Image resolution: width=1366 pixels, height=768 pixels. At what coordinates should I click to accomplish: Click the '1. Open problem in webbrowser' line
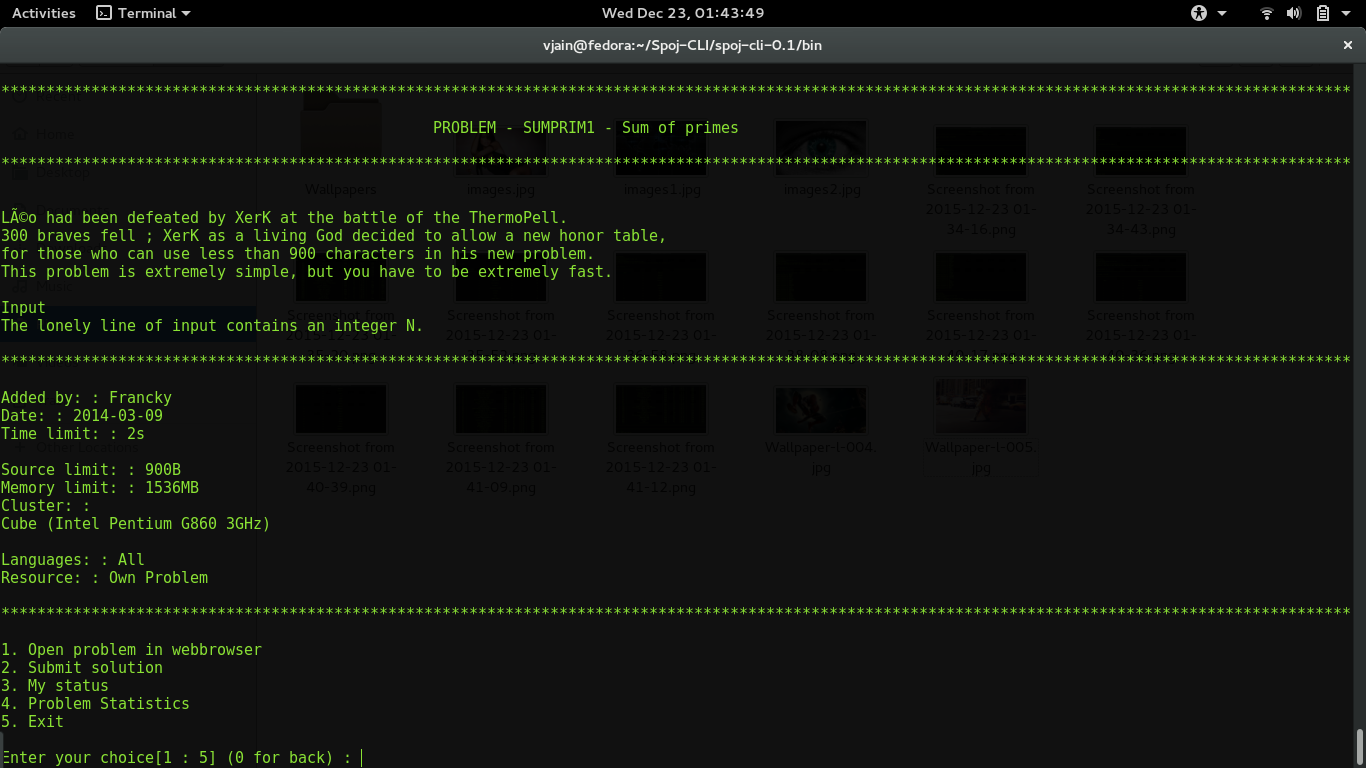[131, 650]
